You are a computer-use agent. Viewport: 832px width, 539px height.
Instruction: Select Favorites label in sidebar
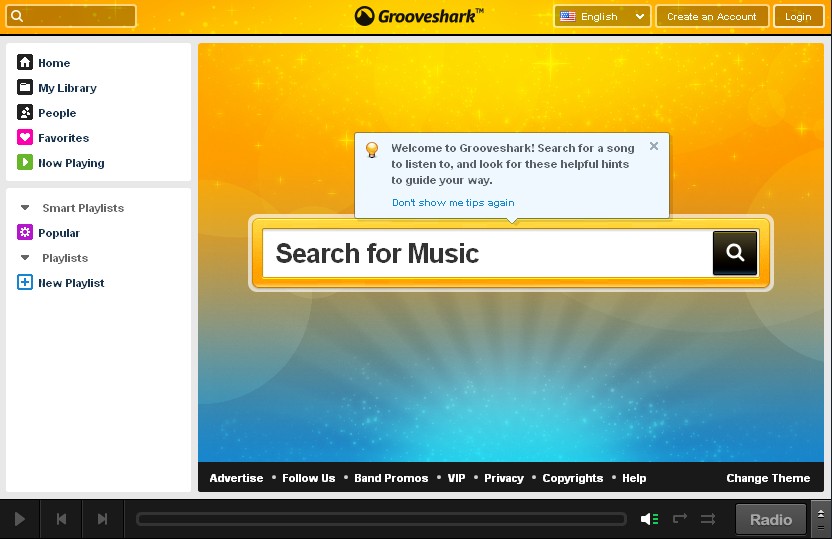coord(64,138)
